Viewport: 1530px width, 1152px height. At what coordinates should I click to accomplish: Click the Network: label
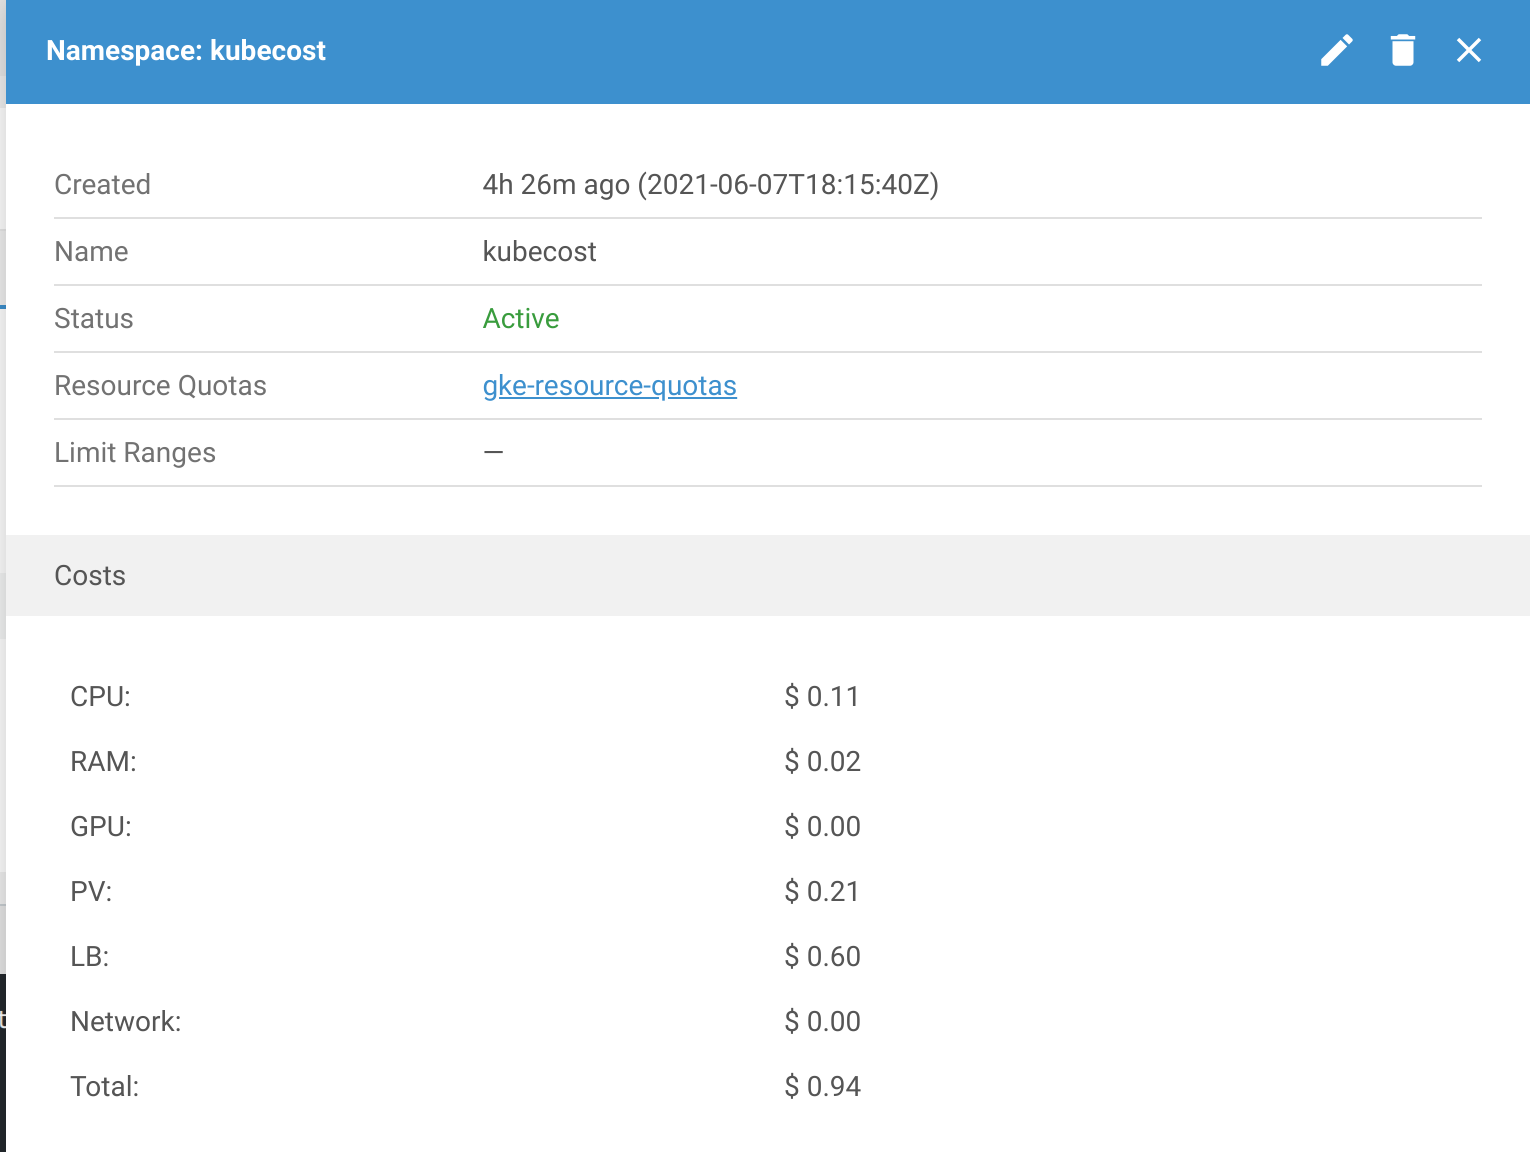coord(126,1022)
